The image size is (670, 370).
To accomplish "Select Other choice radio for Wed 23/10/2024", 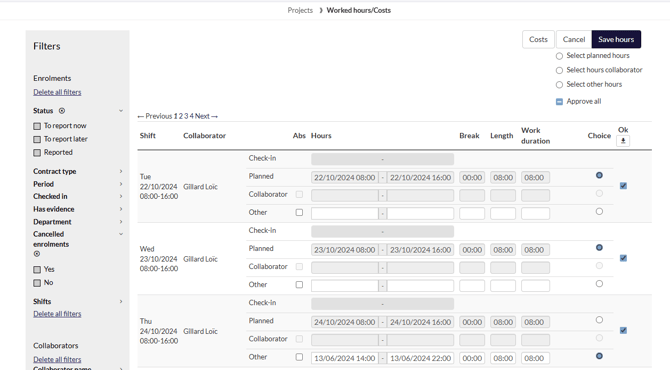I will [599, 284].
